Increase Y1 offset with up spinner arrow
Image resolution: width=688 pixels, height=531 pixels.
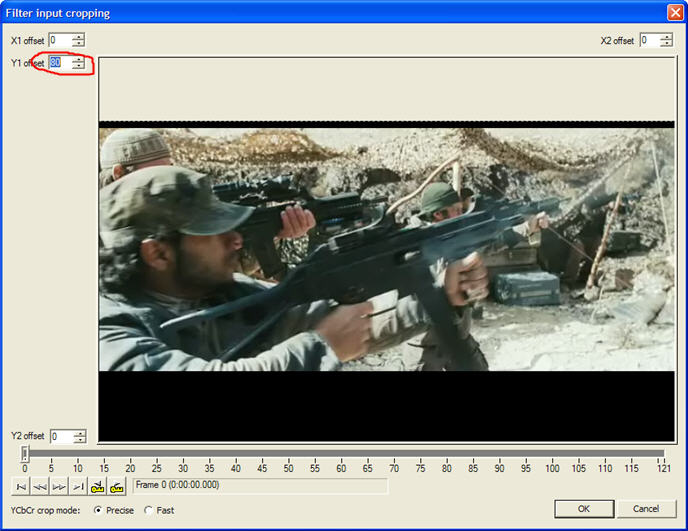tap(79, 59)
